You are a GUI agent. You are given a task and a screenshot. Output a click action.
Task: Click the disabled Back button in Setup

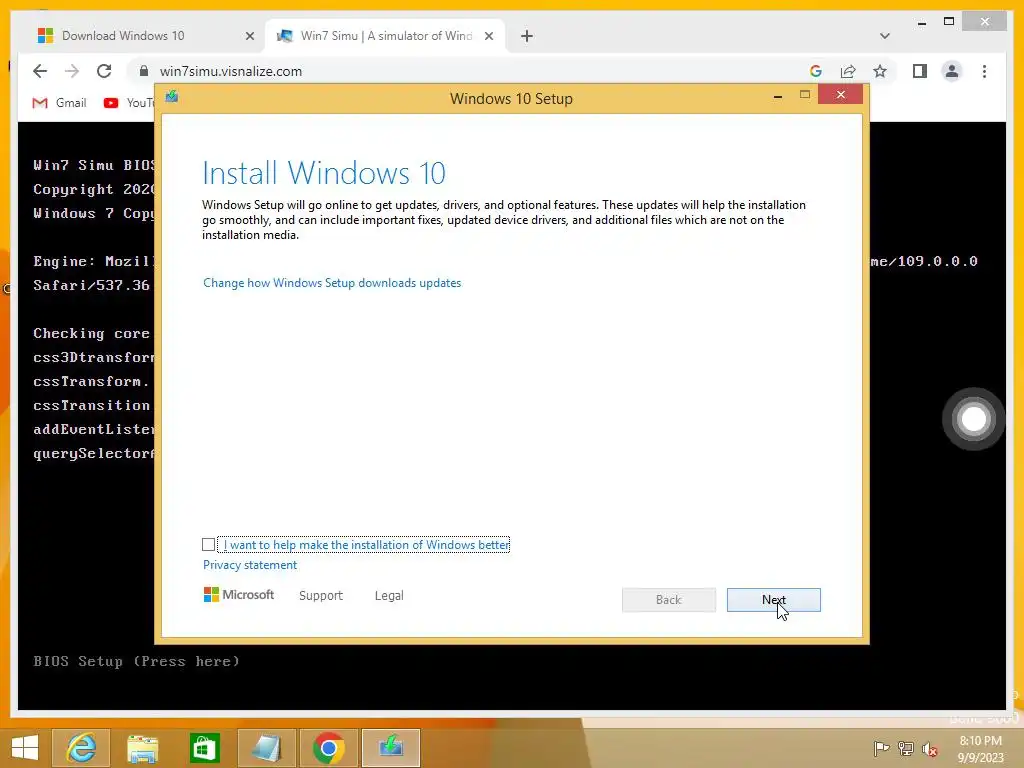coord(669,600)
